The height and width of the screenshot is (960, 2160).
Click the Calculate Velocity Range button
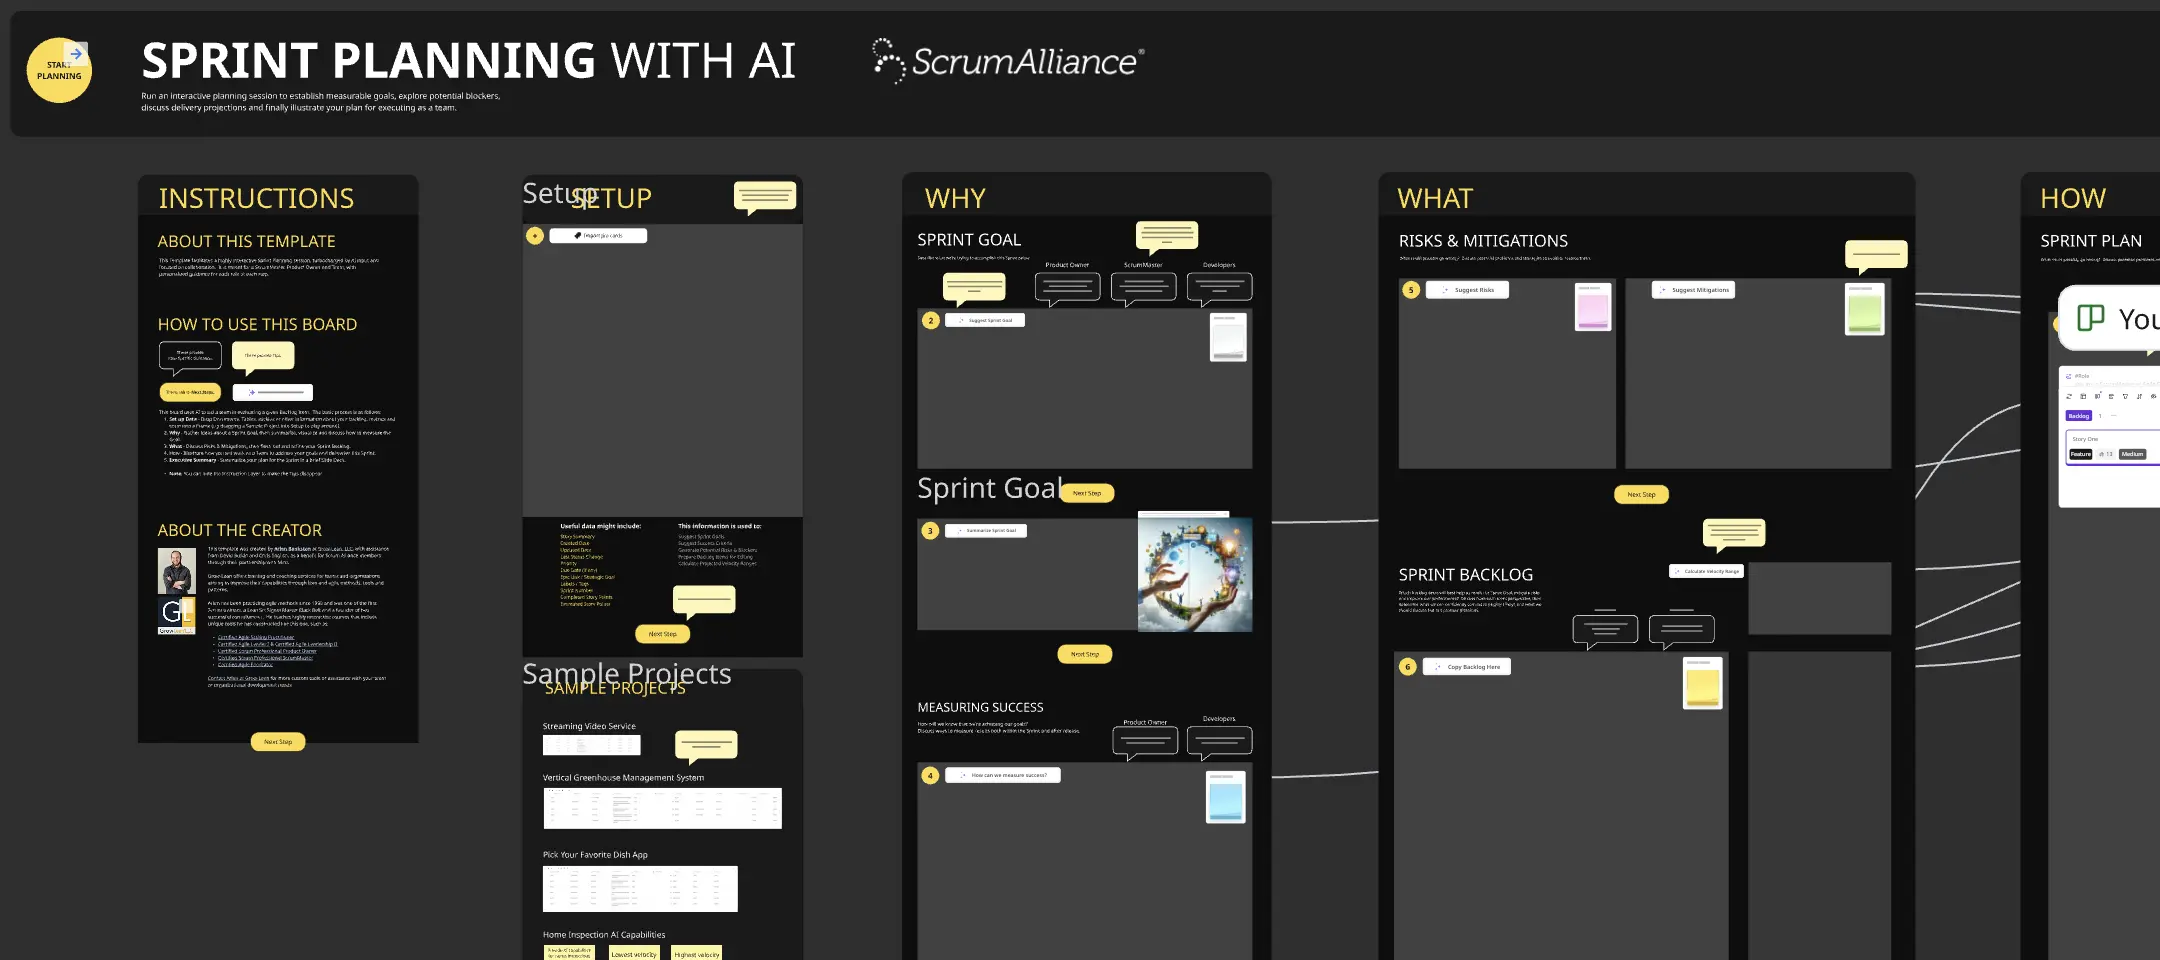pos(1706,572)
